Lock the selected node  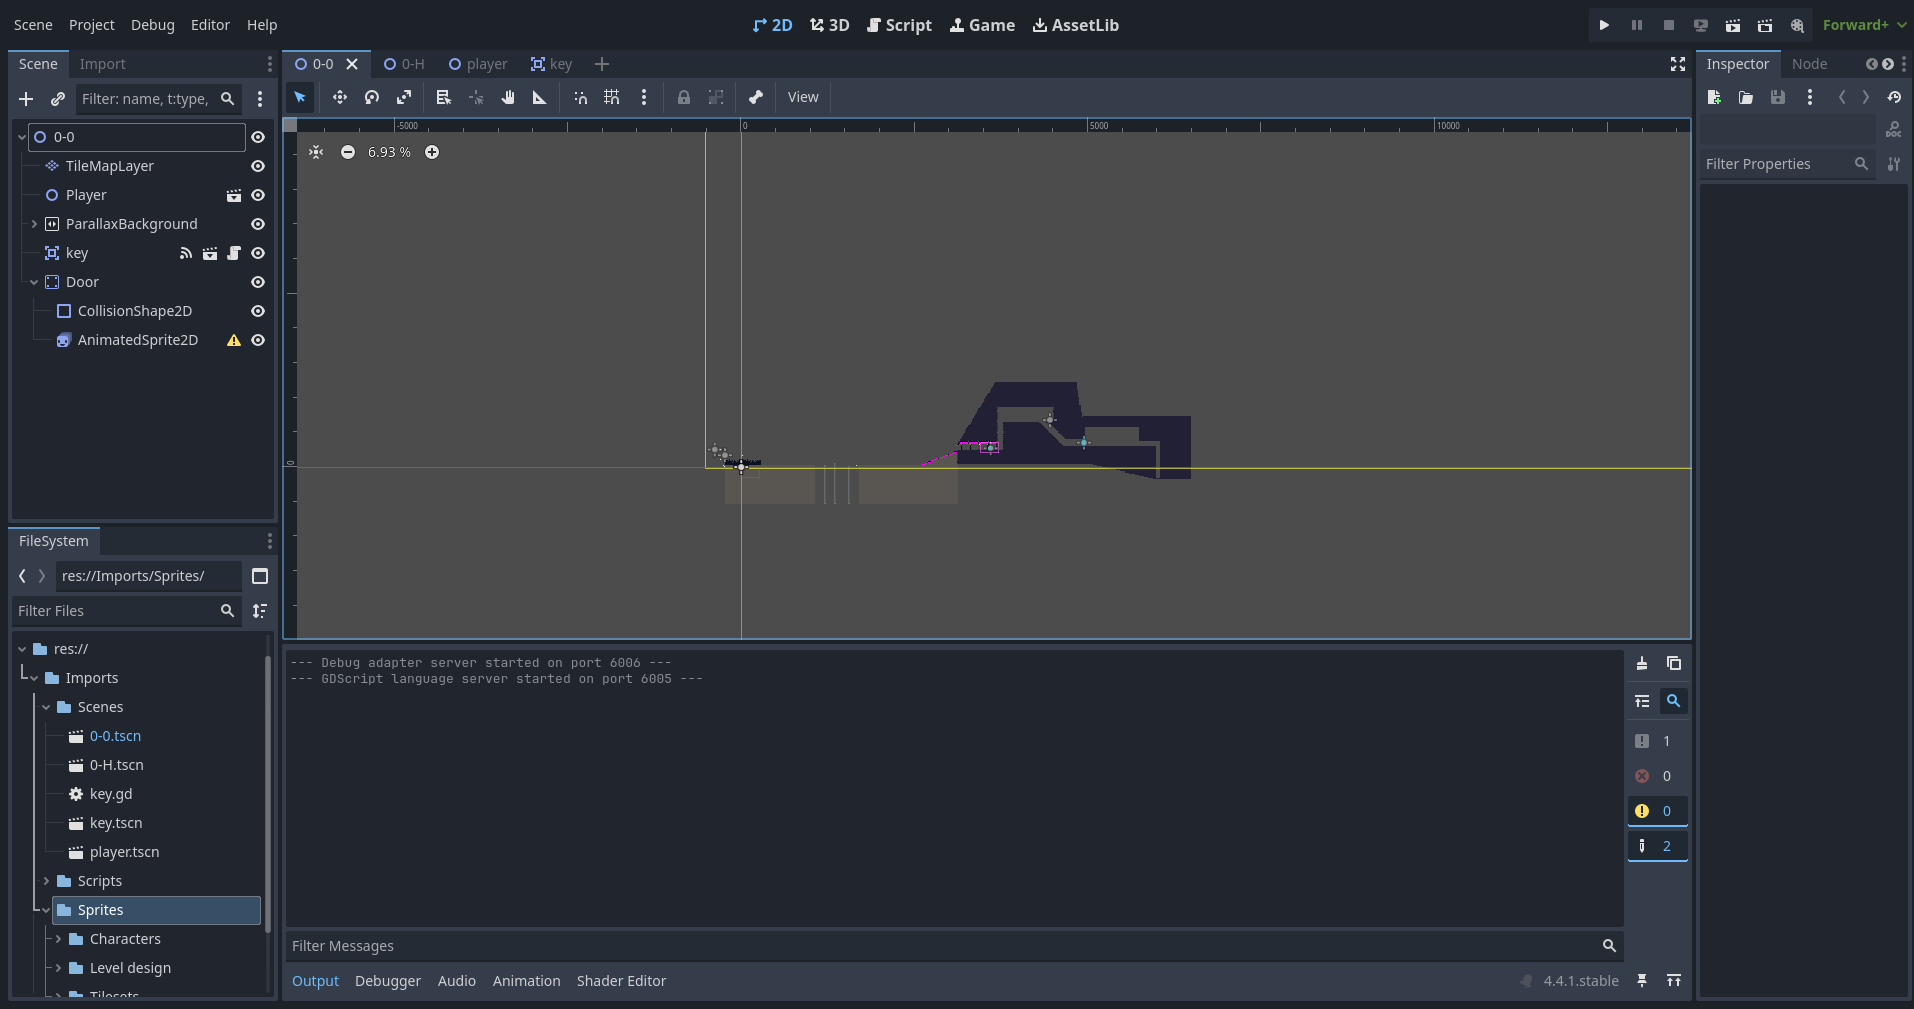coord(684,97)
